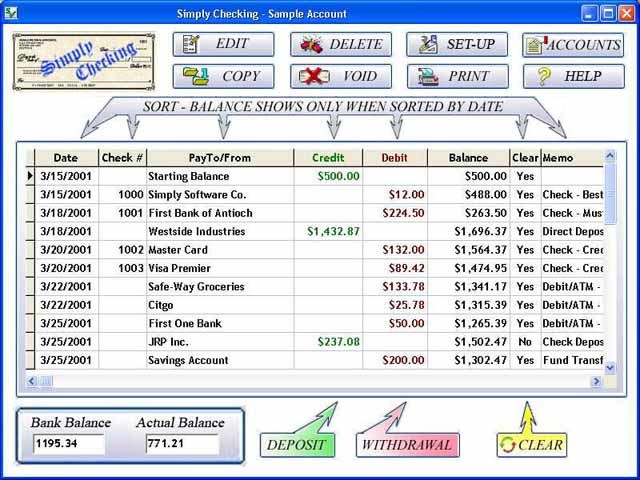This screenshot has height=480, width=640.
Task: Open the SET-UP options
Action: (457, 44)
